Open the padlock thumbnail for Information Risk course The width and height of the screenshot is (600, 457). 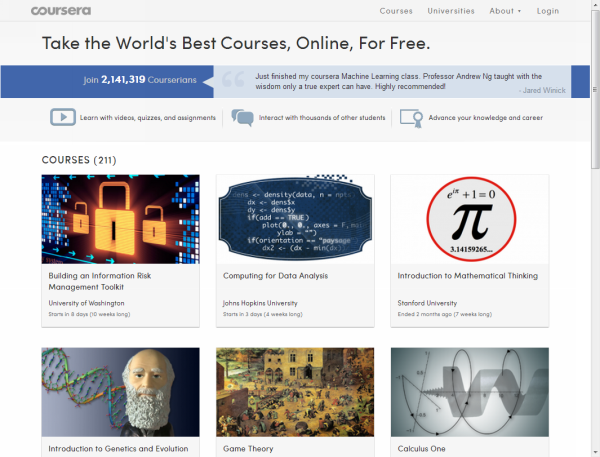(121, 219)
